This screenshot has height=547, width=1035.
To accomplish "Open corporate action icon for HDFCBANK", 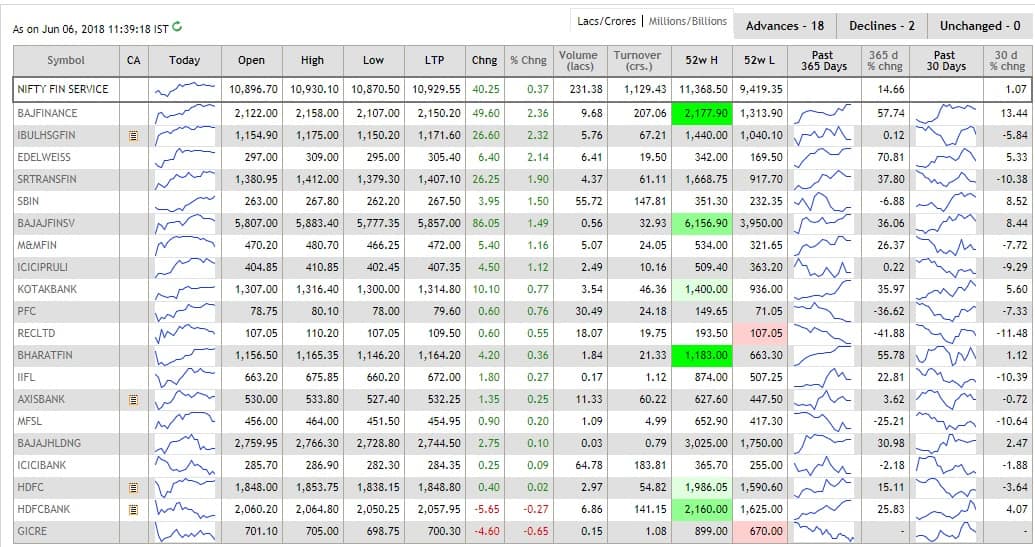I will click(133, 509).
